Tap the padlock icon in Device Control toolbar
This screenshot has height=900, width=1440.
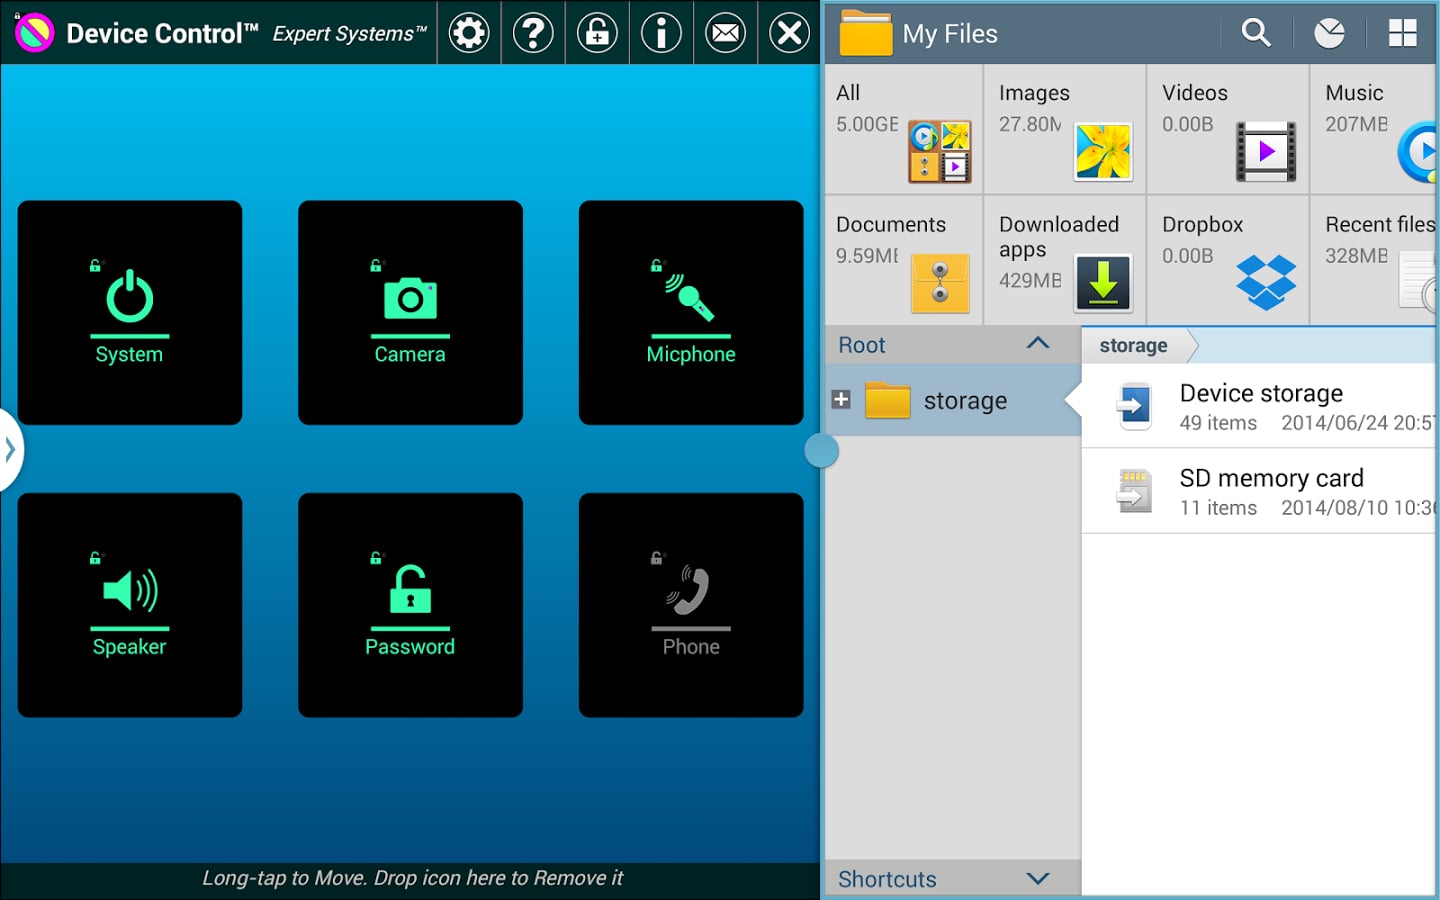pos(597,33)
